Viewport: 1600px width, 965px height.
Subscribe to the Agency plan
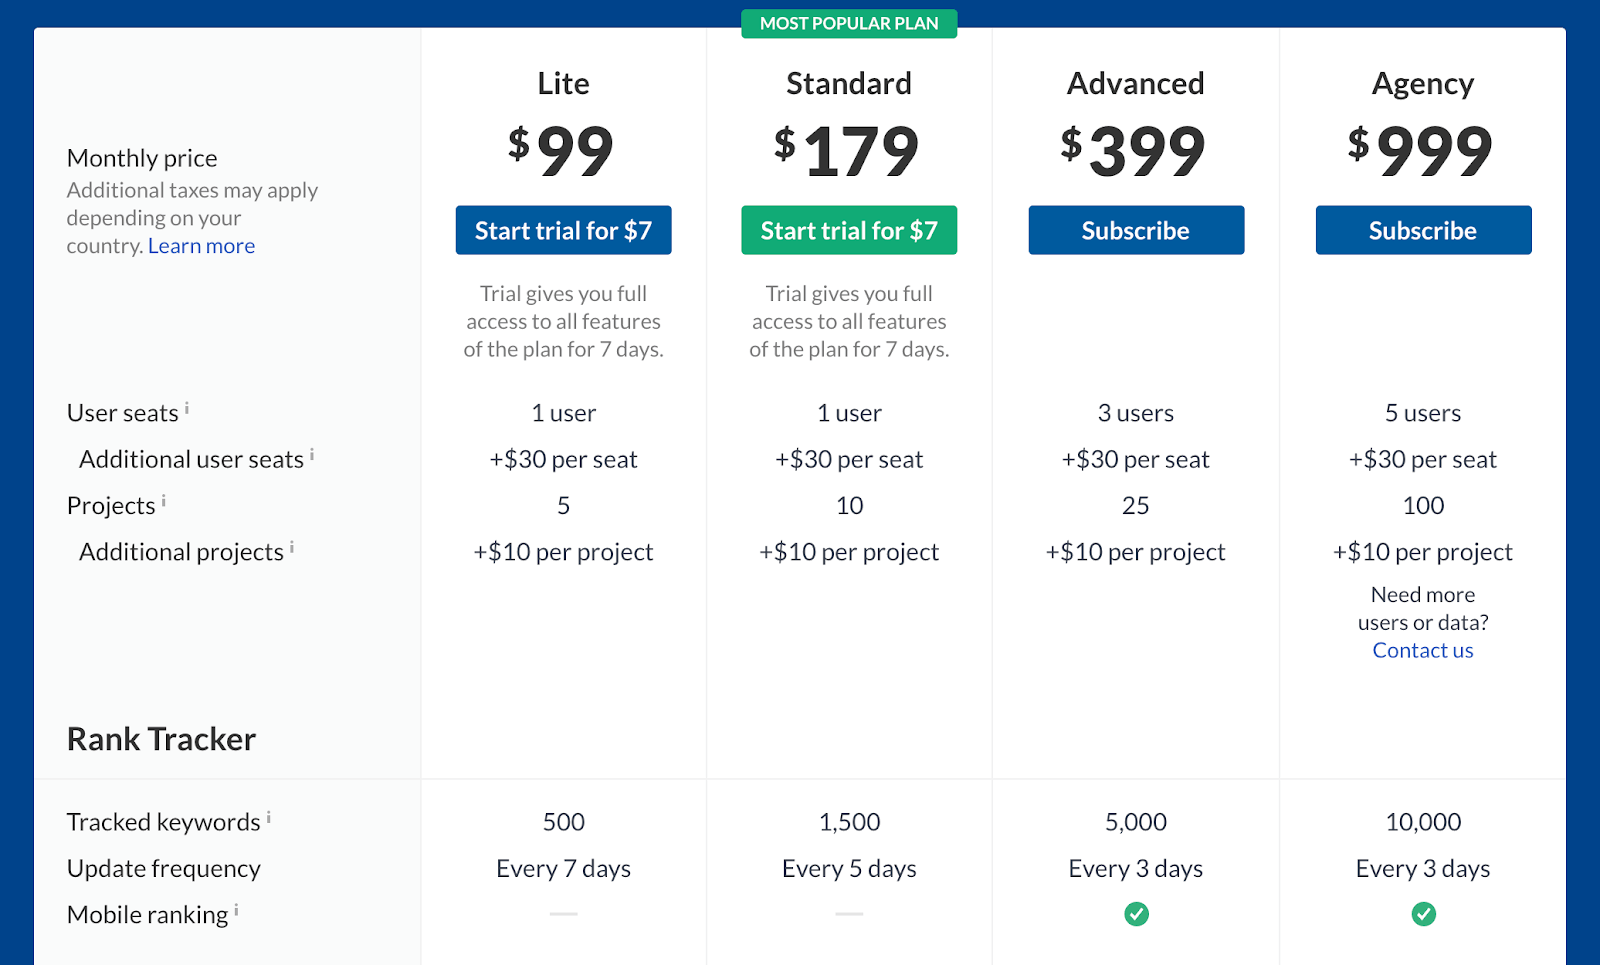pos(1423,231)
